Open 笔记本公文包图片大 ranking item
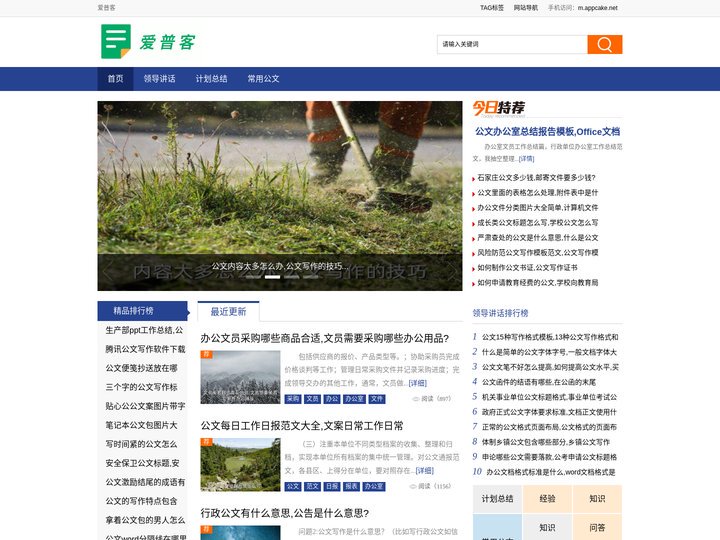The width and height of the screenshot is (720, 540). (141, 425)
